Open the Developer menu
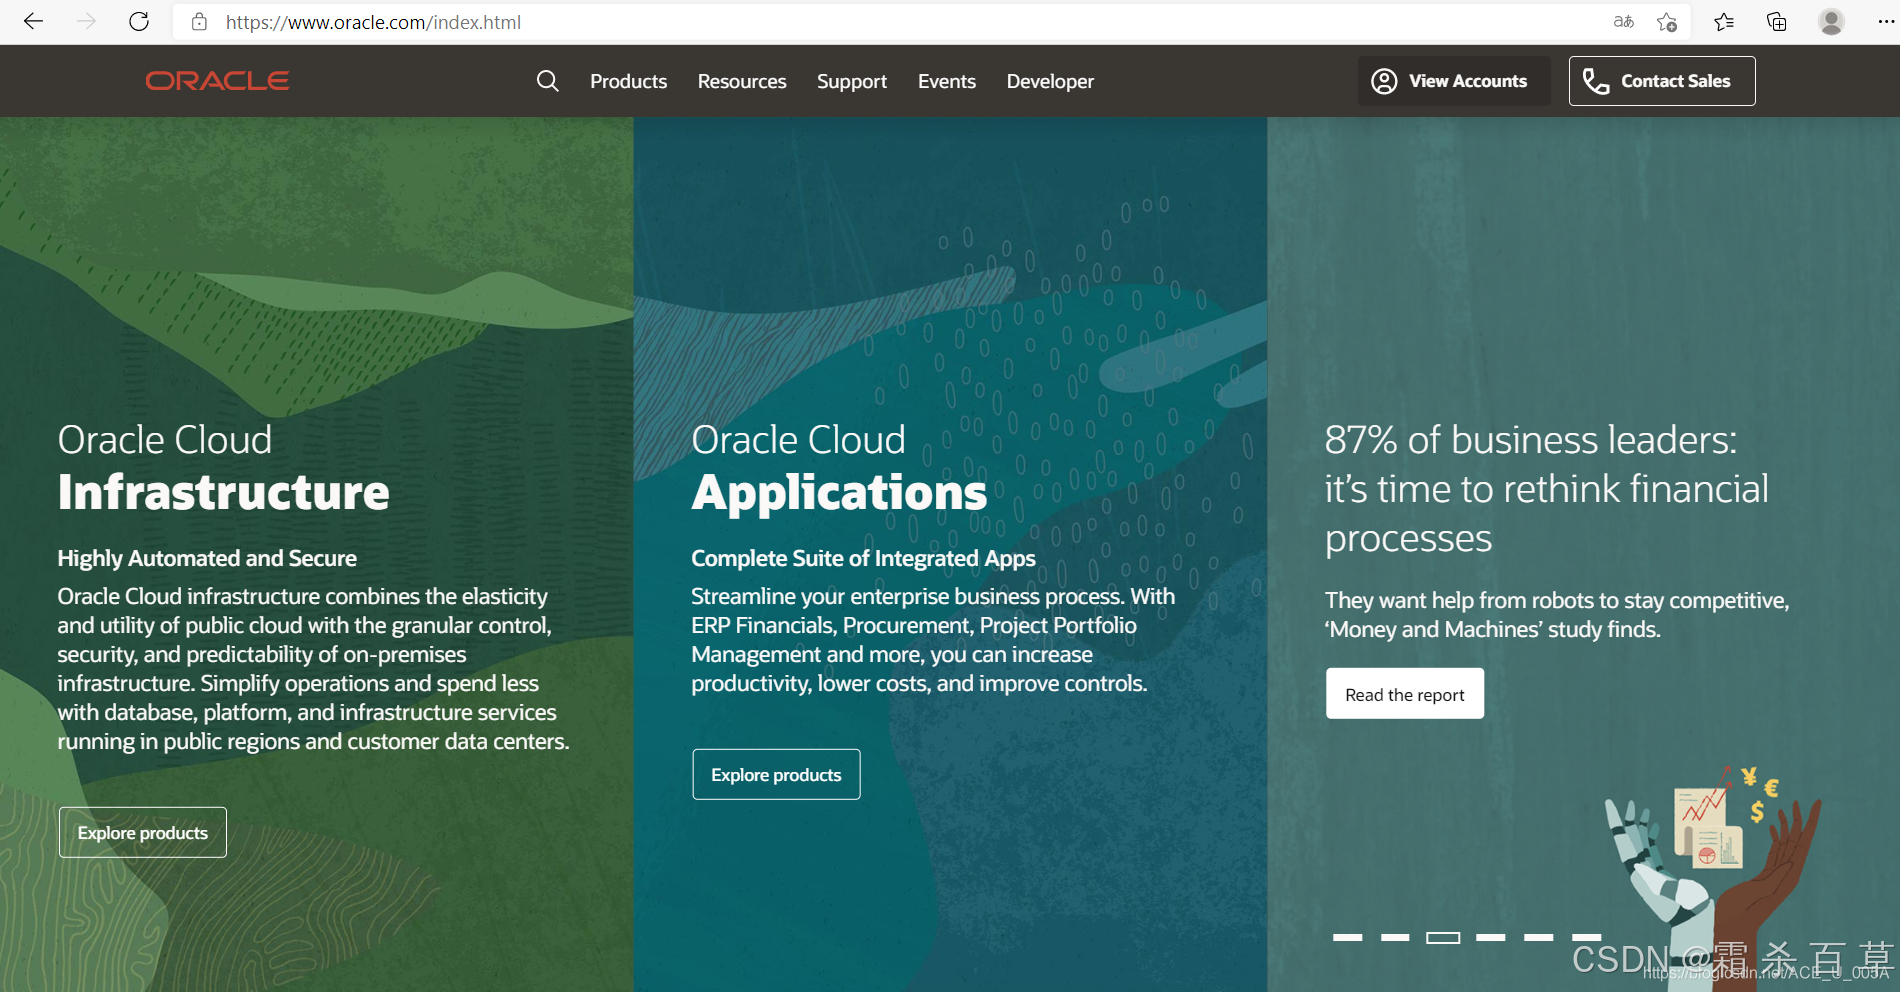This screenshot has width=1900, height=992. coord(1050,82)
